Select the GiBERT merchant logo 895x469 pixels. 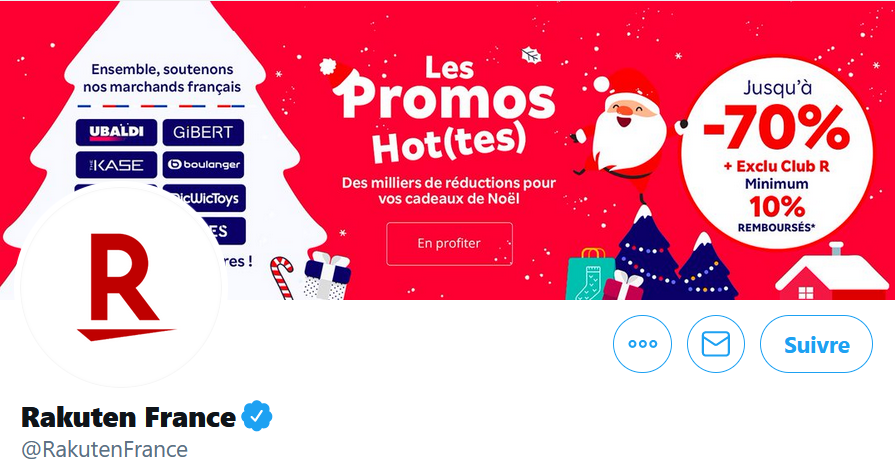[203, 132]
